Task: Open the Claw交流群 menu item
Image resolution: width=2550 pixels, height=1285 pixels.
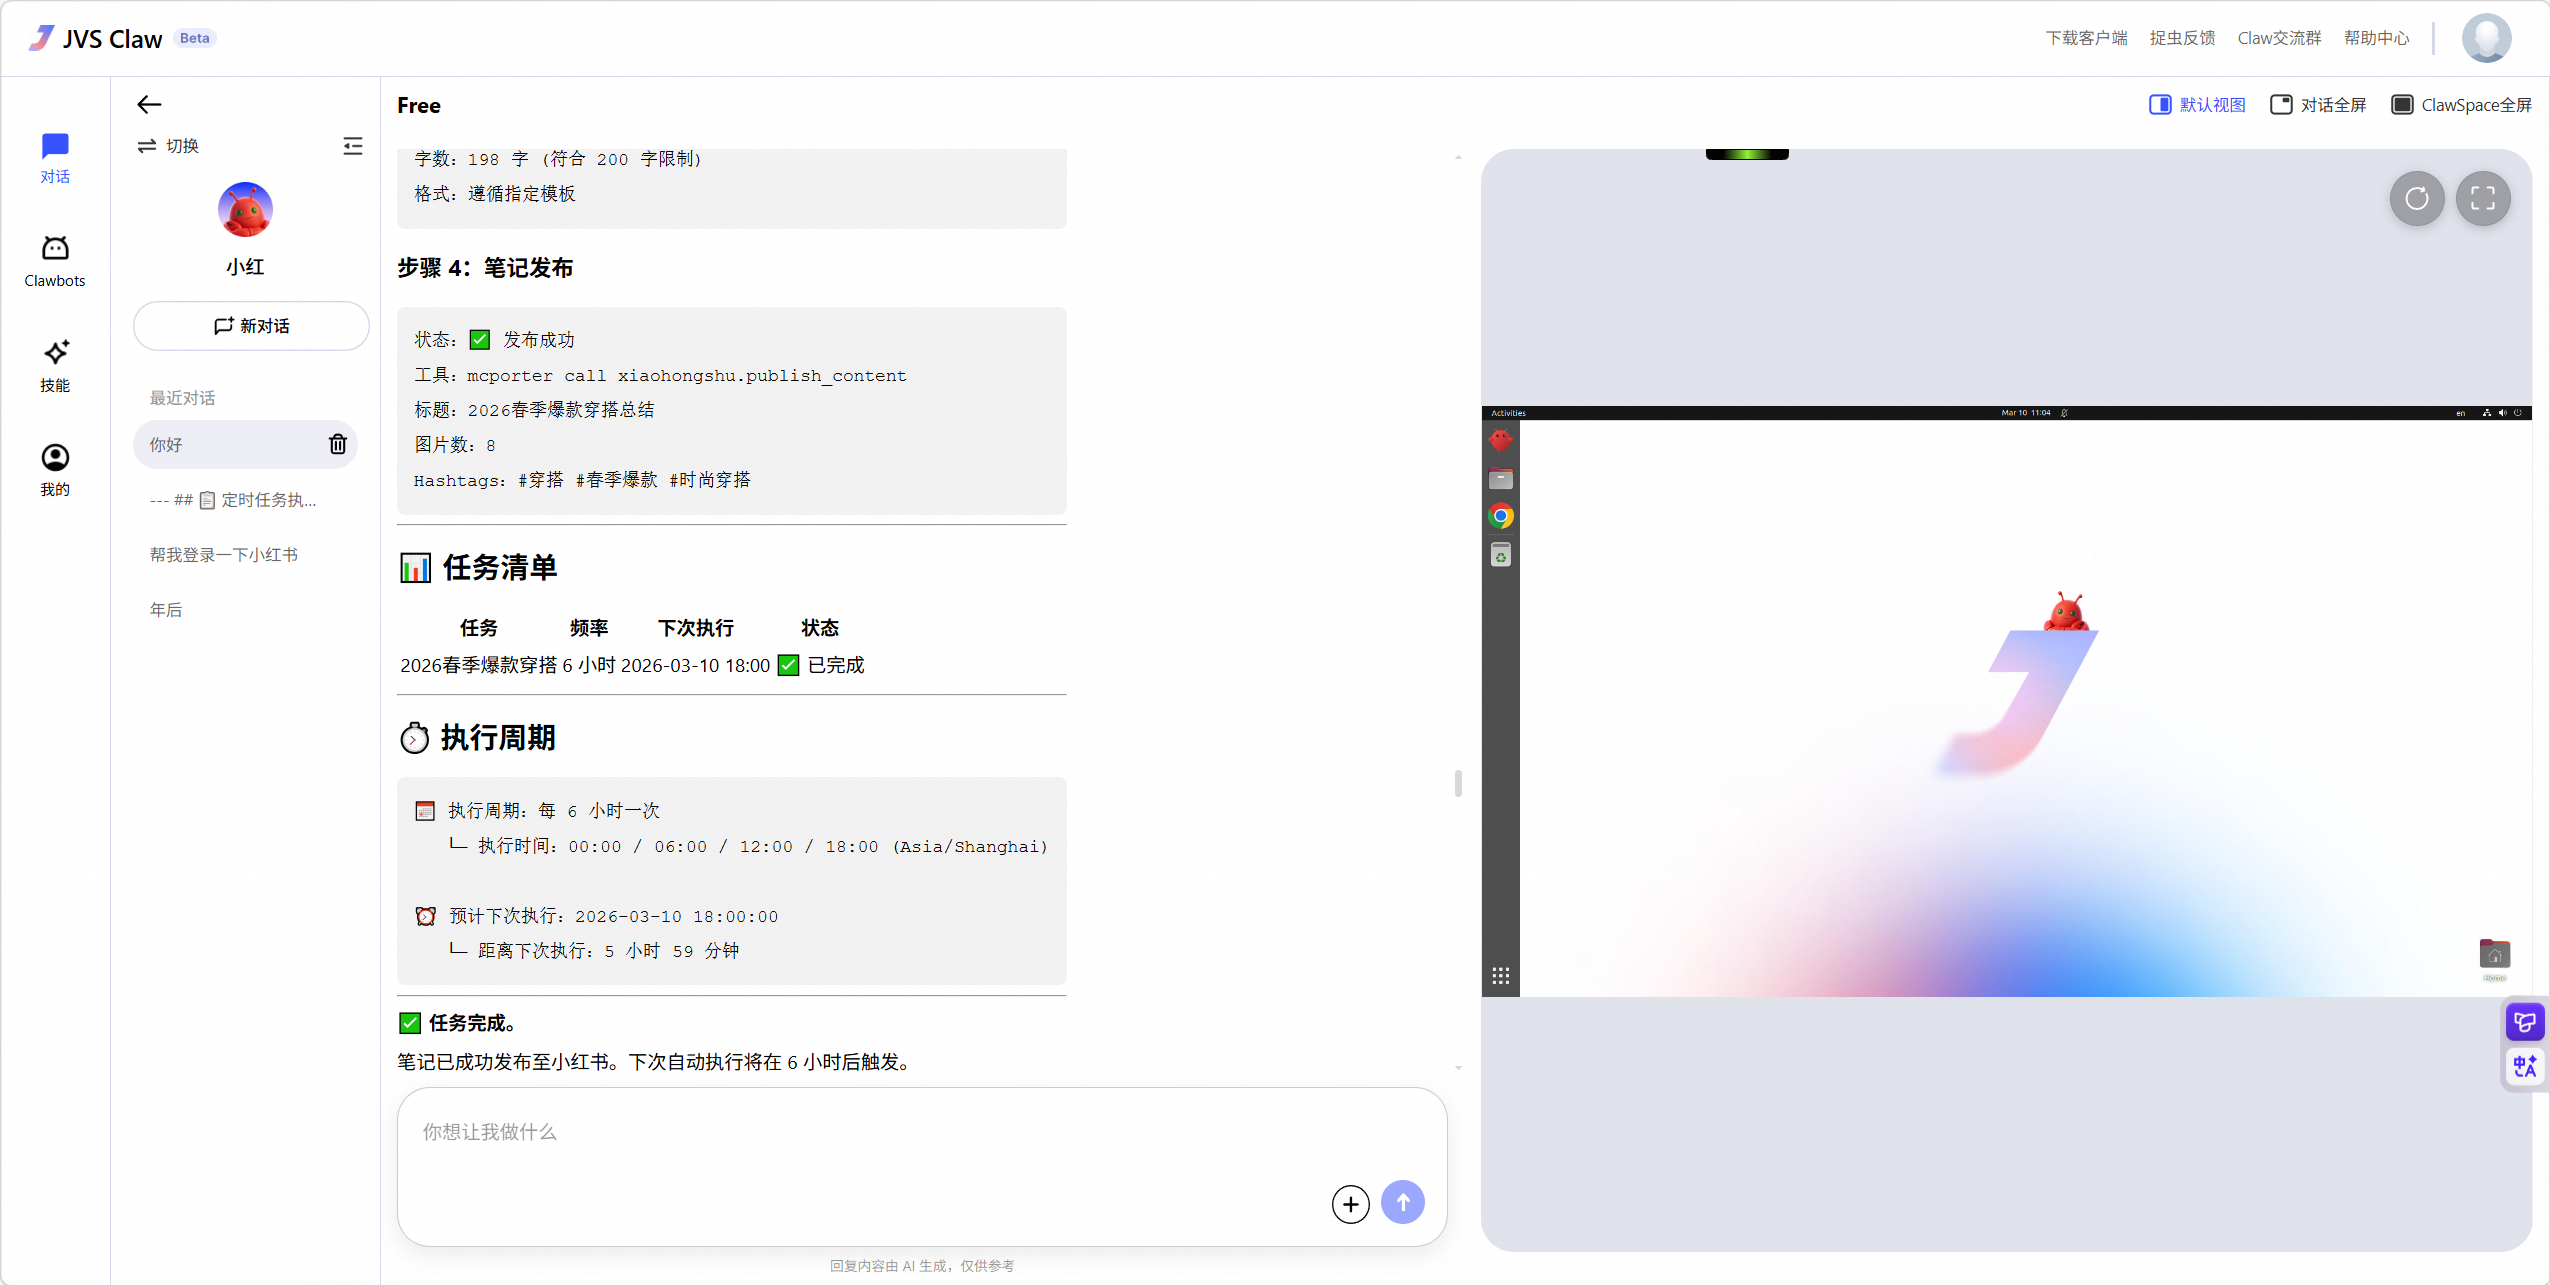Action: [x=2279, y=37]
